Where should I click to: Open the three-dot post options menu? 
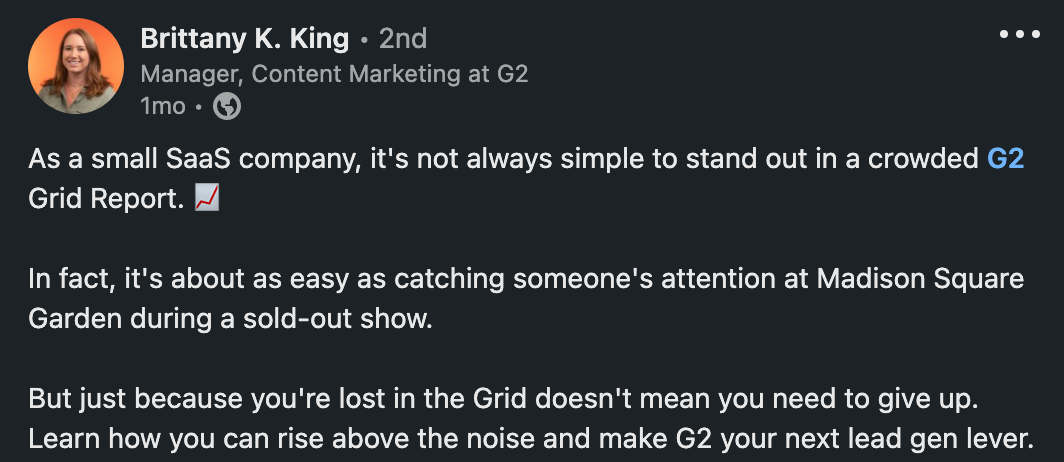(1020, 34)
